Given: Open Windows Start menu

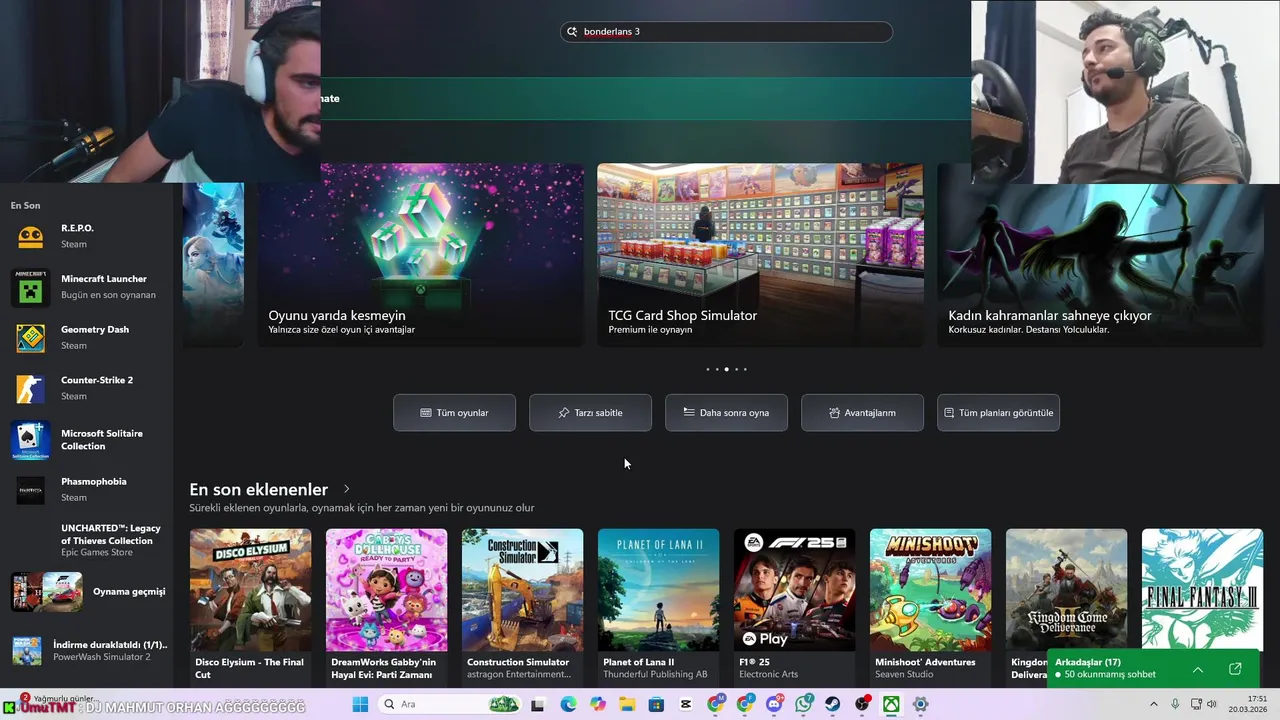Looking at the screenshot, I should coord(360,704).
